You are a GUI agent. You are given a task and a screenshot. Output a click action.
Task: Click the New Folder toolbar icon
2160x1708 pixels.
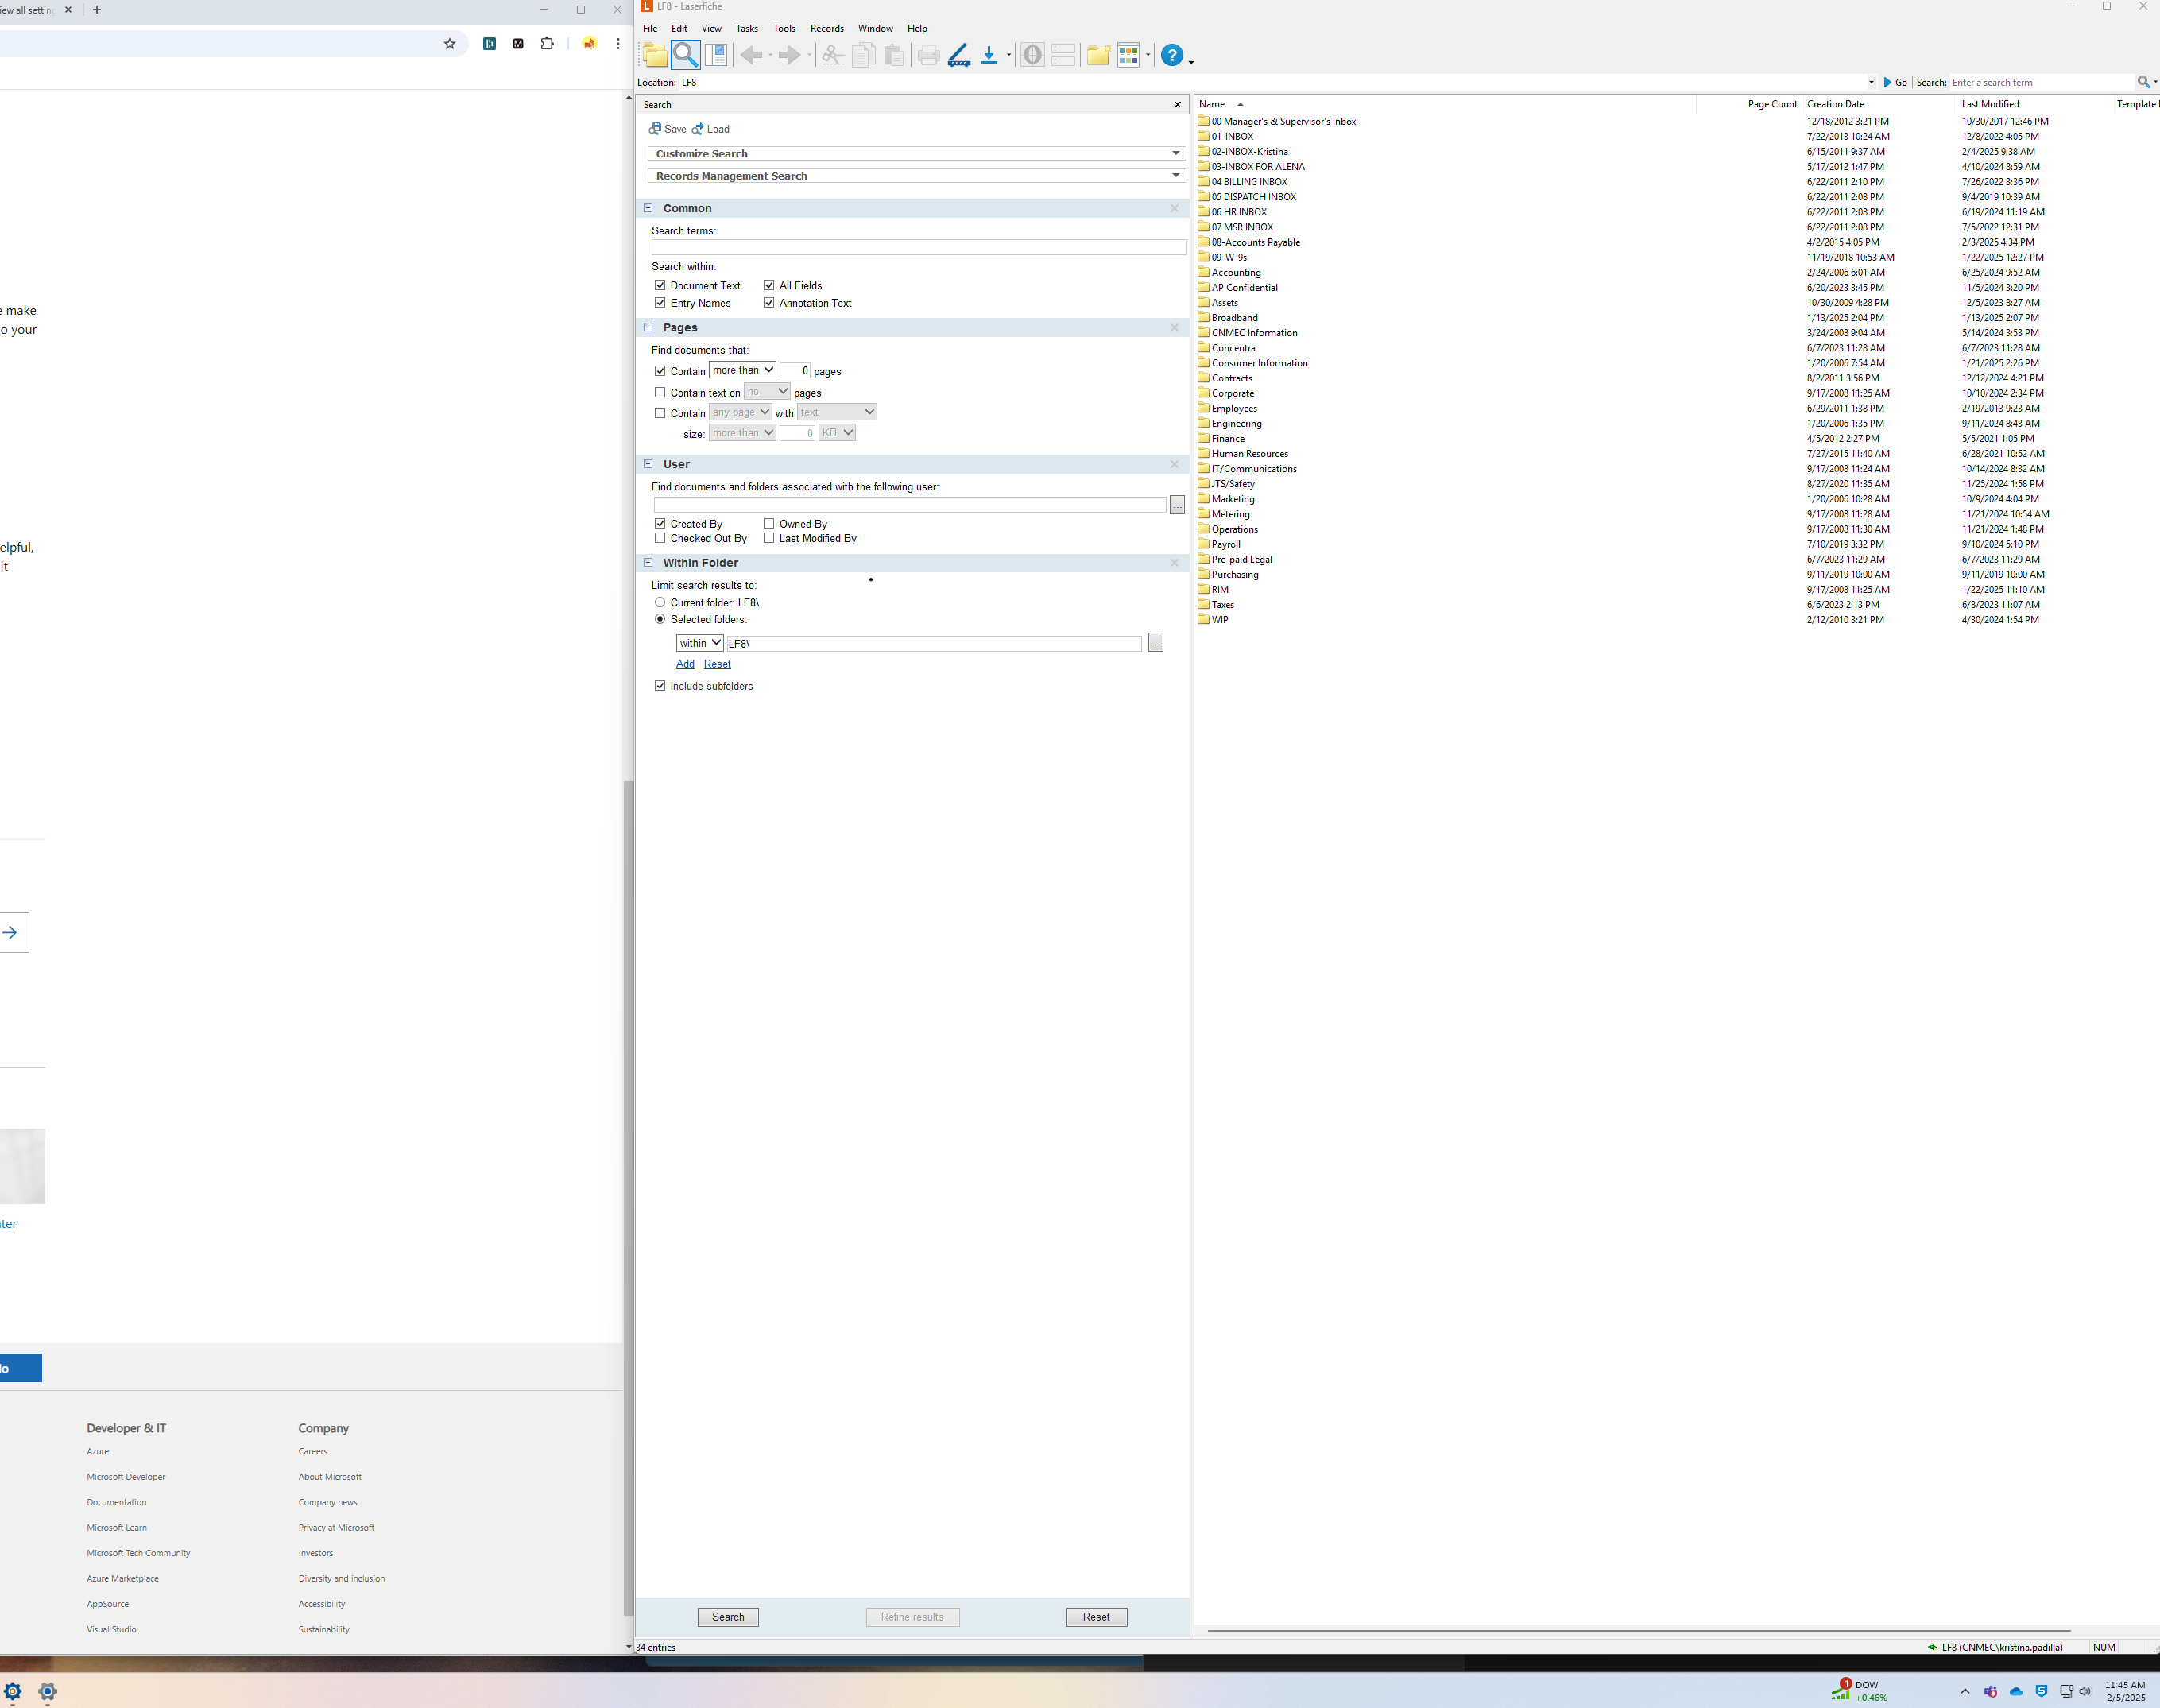1098,55
